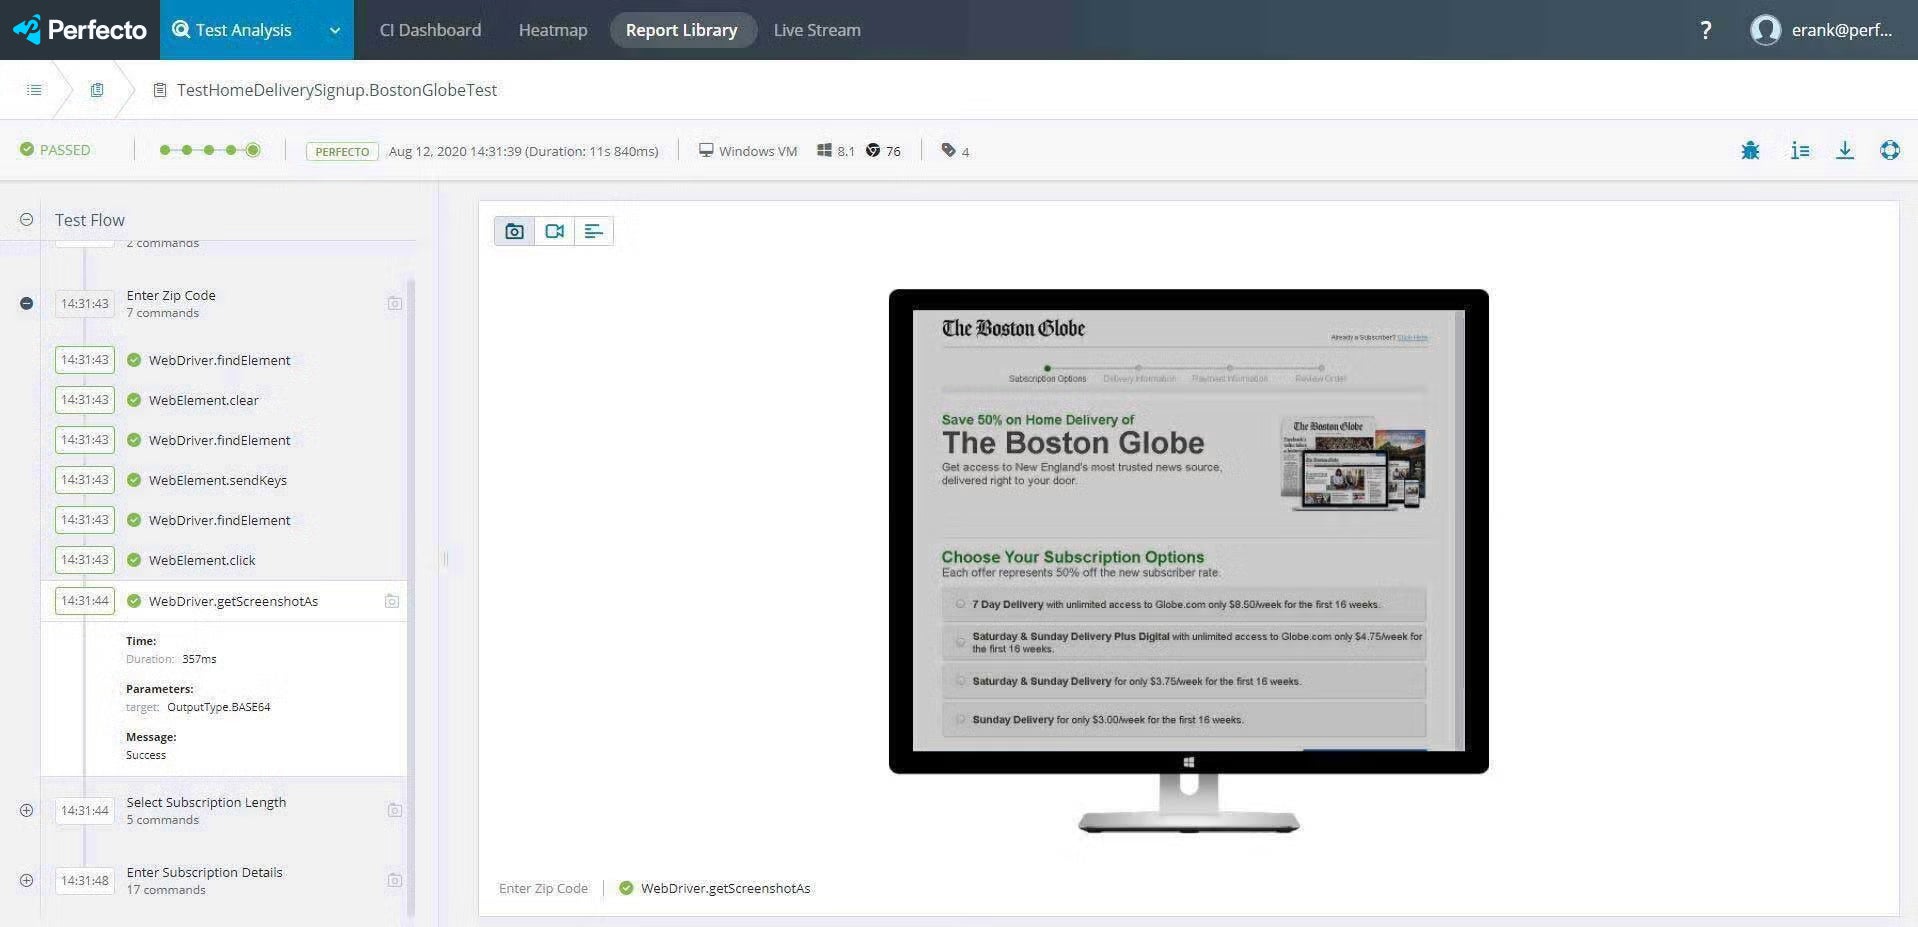Click the user avatar icon

click(1766, 30)
